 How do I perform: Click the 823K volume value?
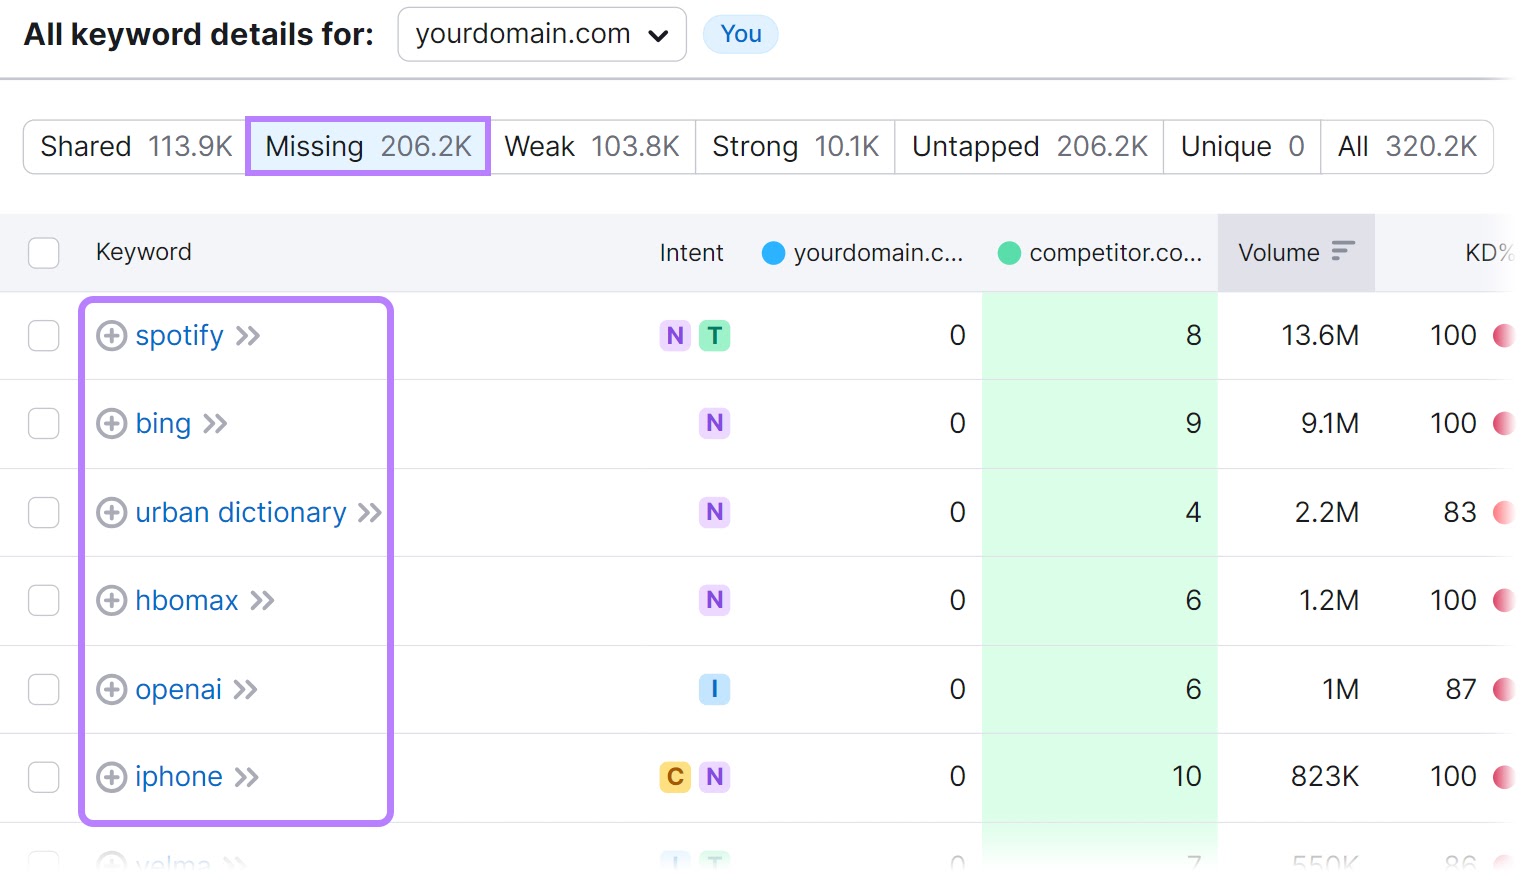pos(1325,777)
